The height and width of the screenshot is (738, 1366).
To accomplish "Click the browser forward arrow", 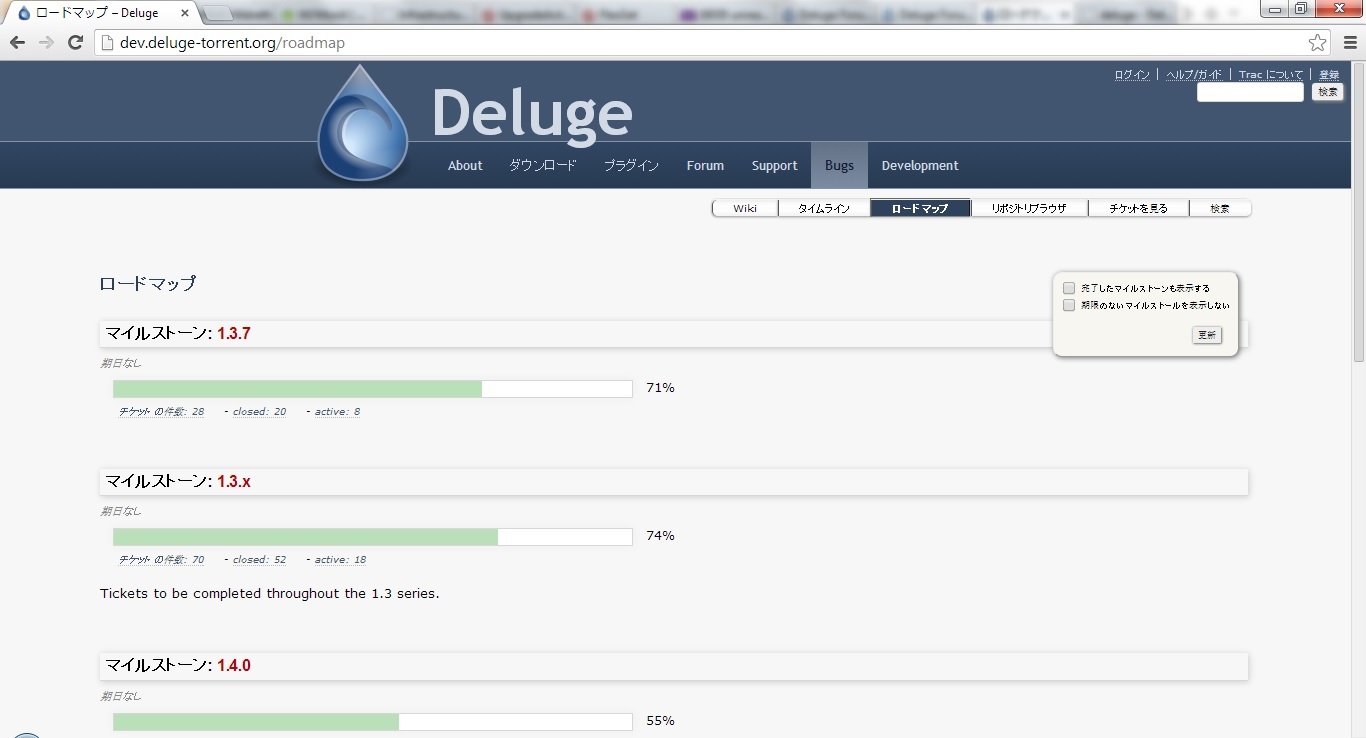I will tap(46, 43).
